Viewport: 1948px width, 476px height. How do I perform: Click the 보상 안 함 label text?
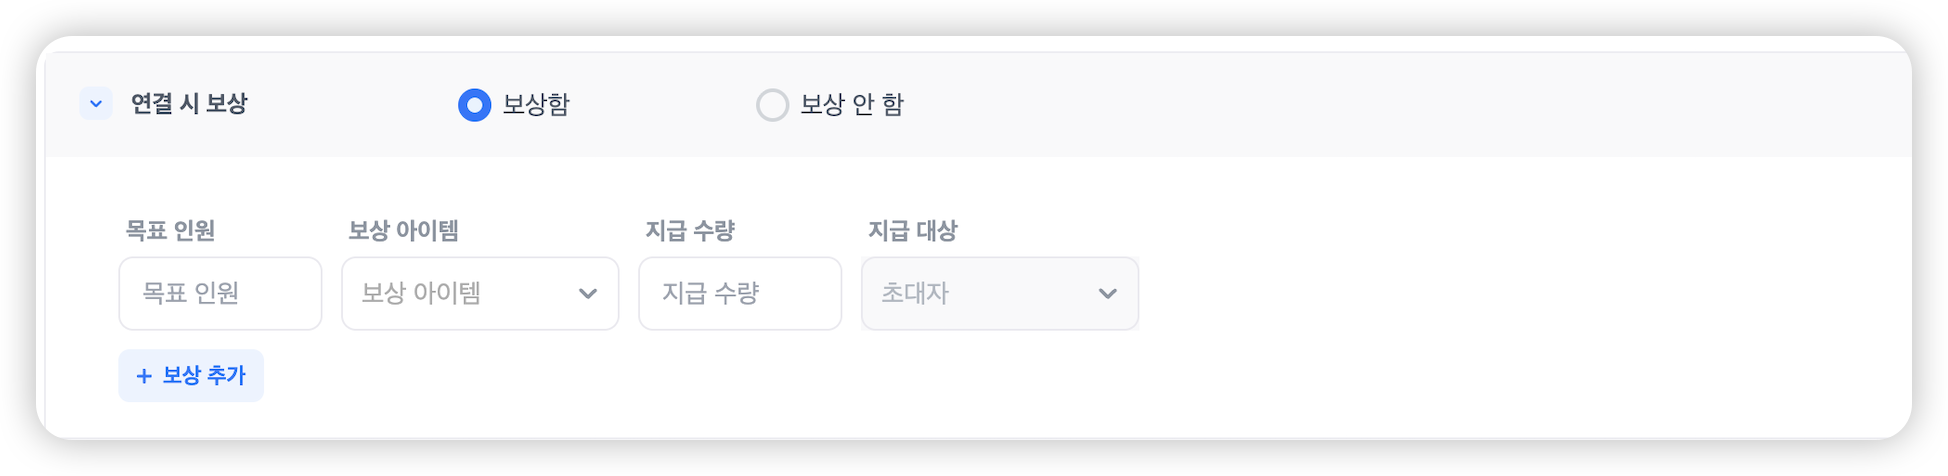coord(852,105)
